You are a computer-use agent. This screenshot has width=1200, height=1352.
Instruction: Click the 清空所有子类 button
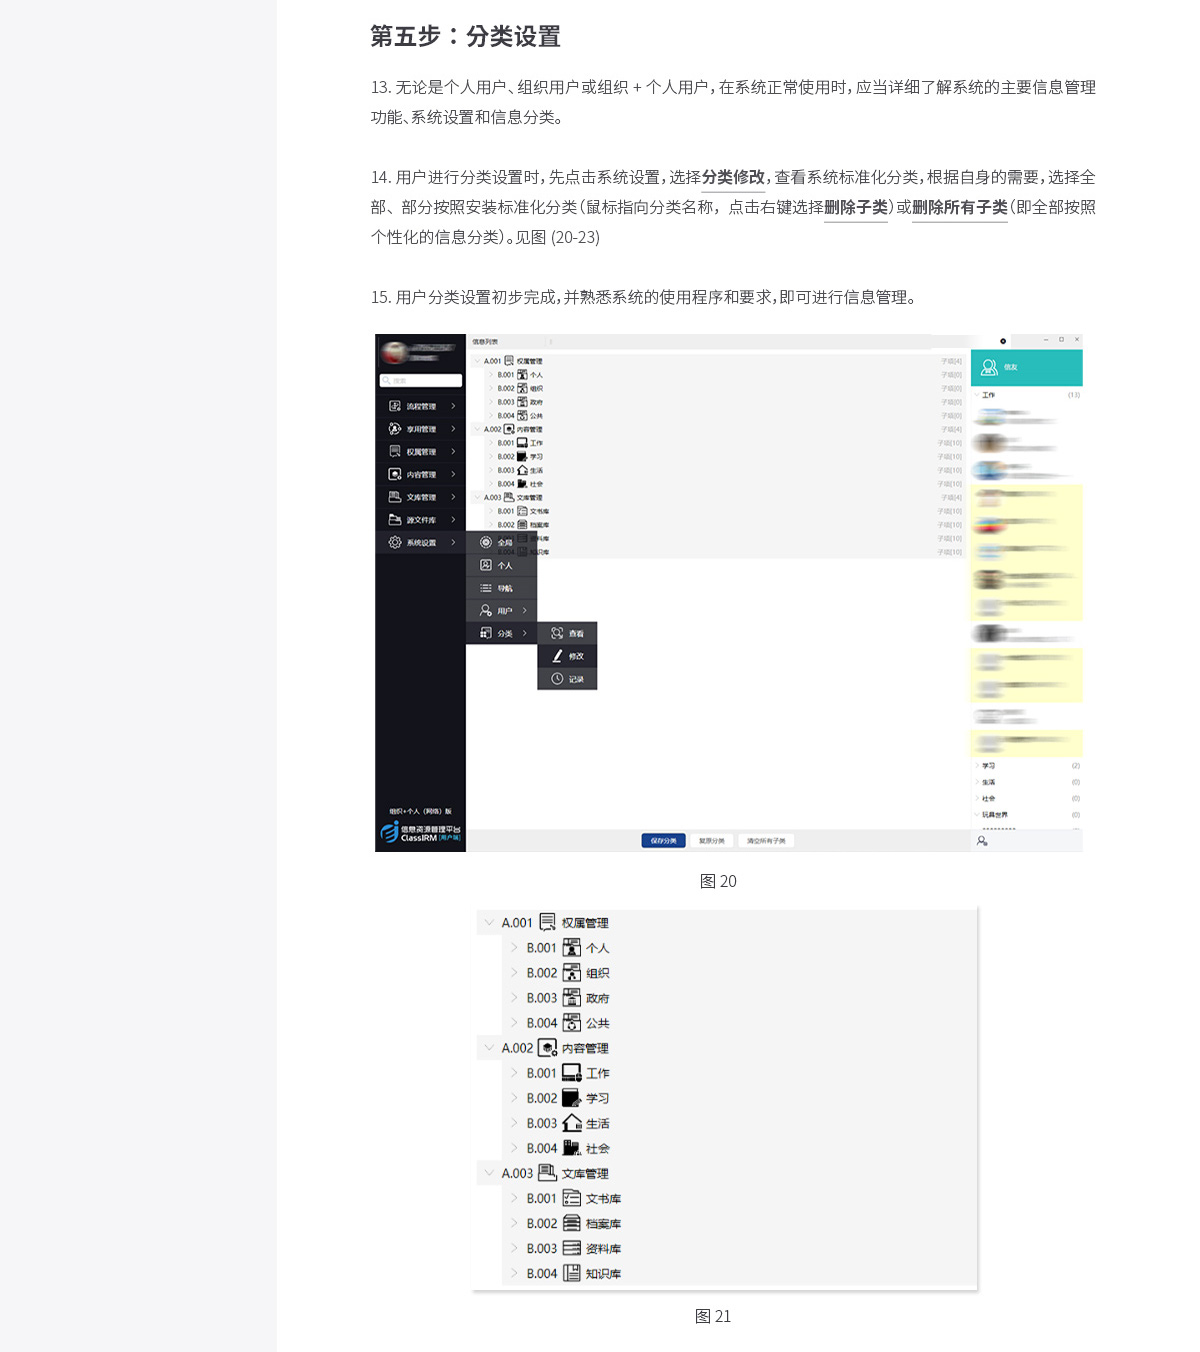click(x=766, y=841)
